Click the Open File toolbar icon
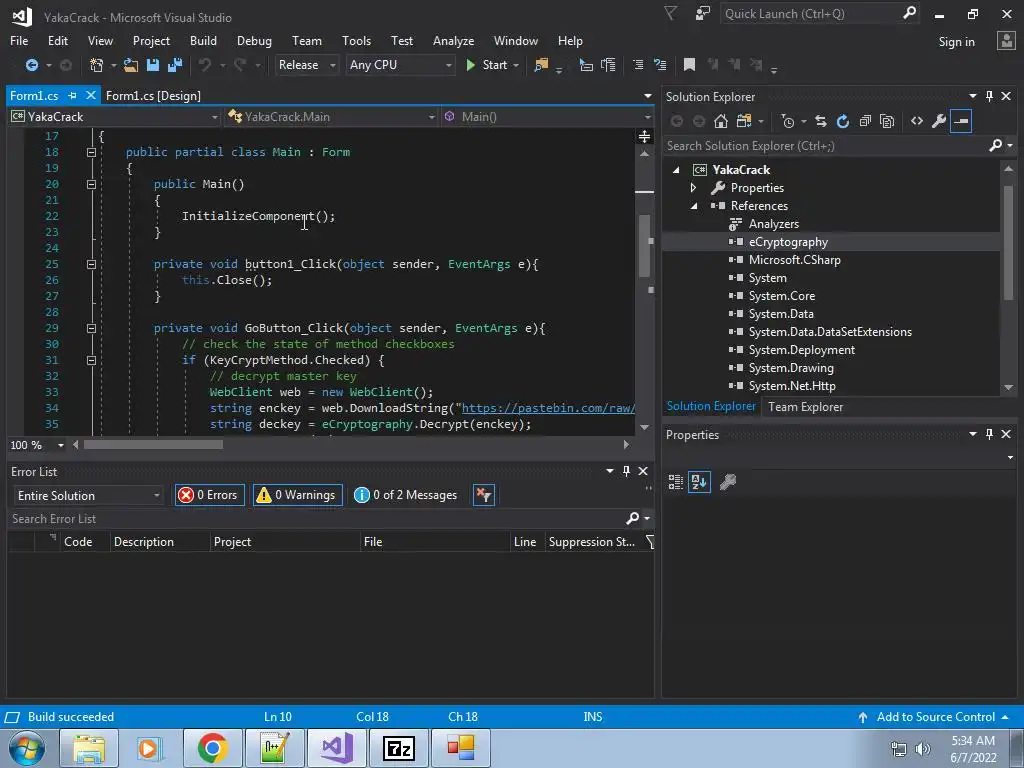 pos(131,65)
